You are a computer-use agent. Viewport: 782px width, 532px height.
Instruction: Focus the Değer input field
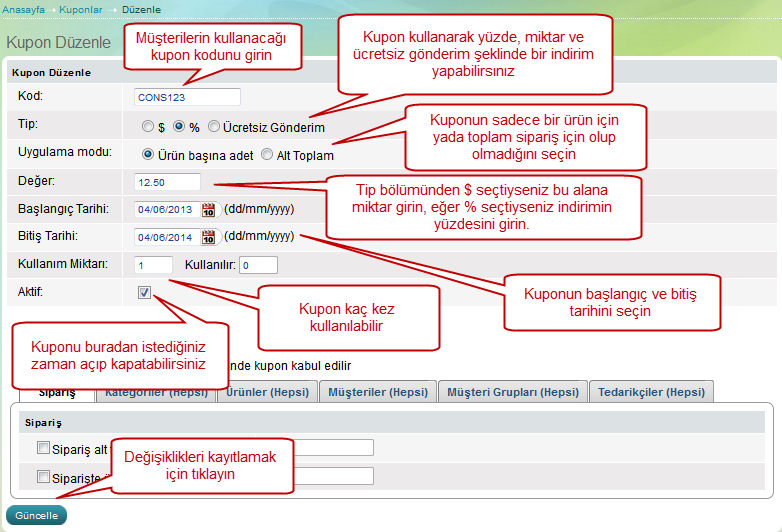166,182
